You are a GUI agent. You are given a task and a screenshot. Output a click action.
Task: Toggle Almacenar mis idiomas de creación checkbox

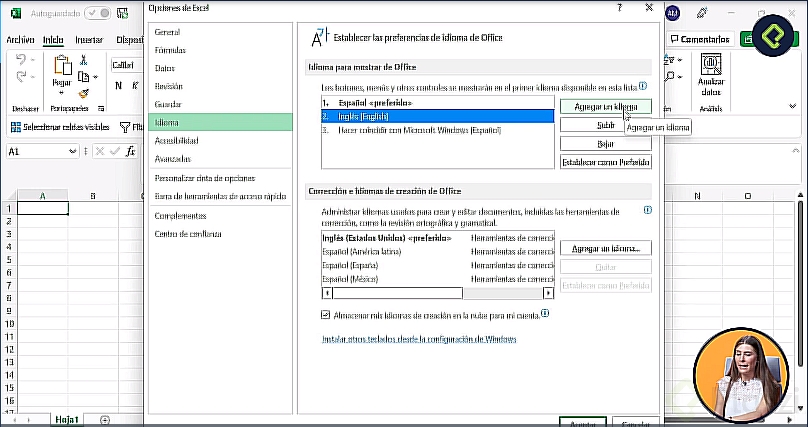(x=325, y=315)
